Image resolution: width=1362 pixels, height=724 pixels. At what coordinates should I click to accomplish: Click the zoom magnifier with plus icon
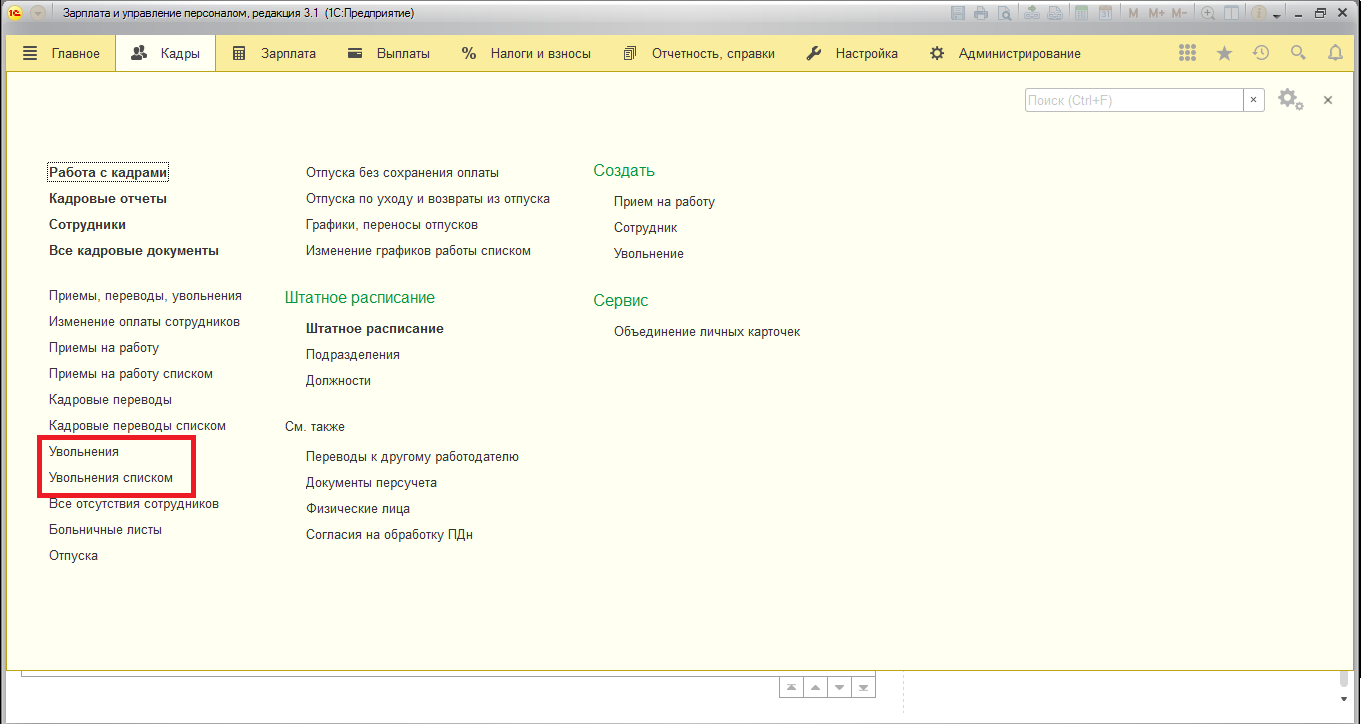[1208, 13]
